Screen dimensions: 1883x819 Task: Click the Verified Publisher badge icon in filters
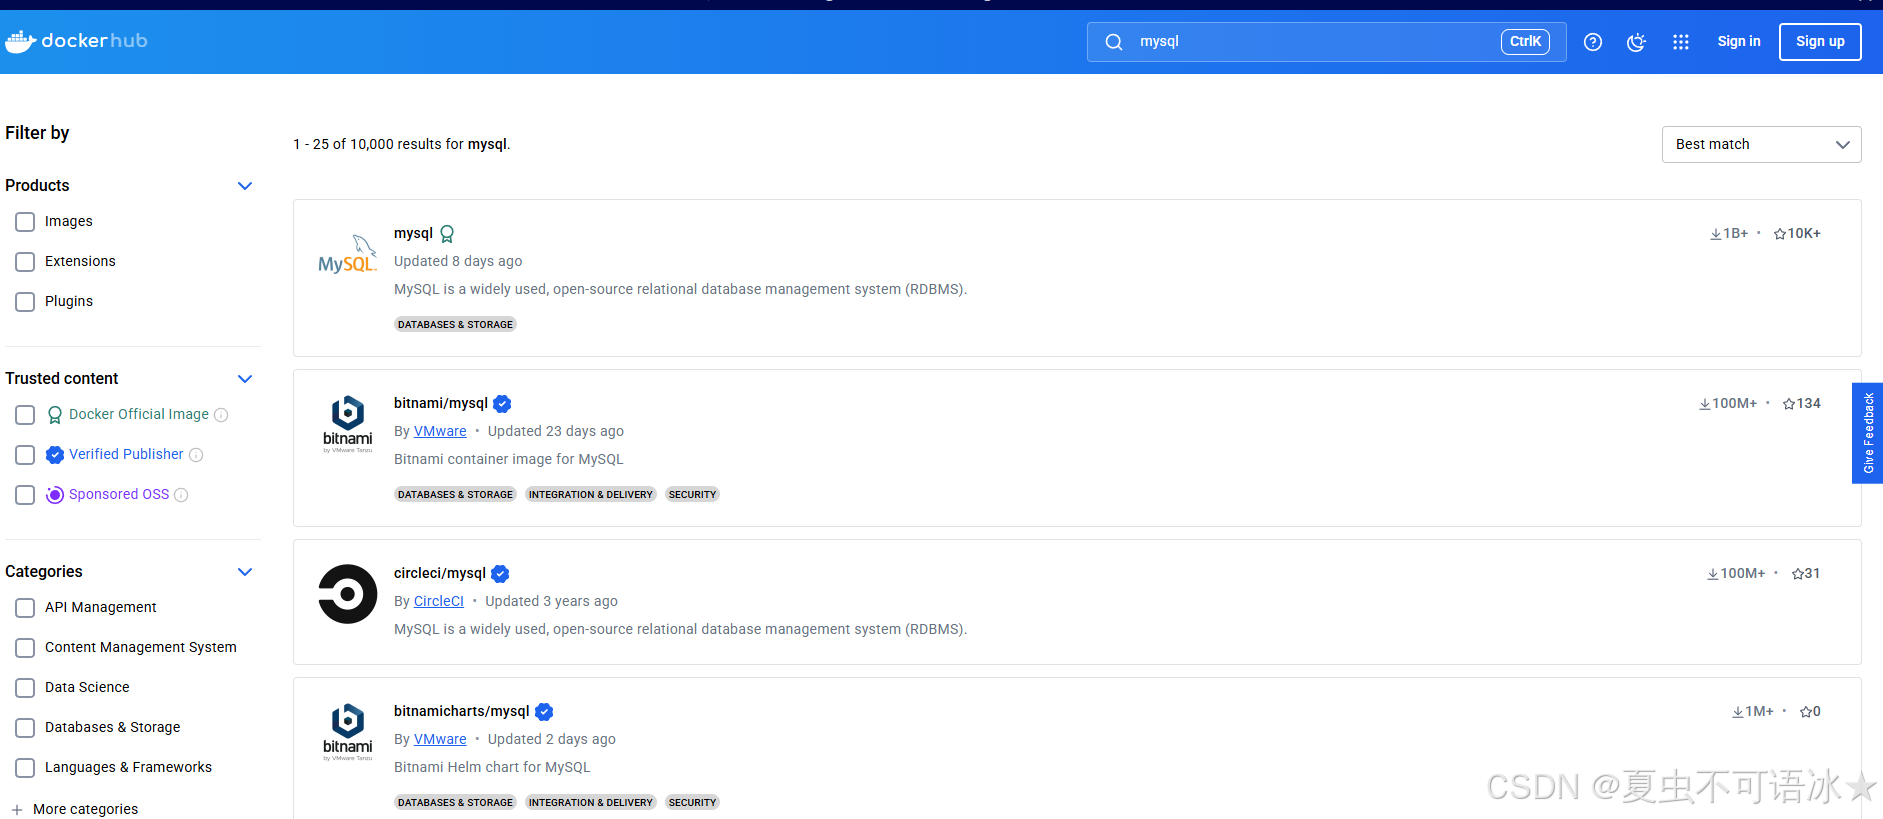[55, 455]
